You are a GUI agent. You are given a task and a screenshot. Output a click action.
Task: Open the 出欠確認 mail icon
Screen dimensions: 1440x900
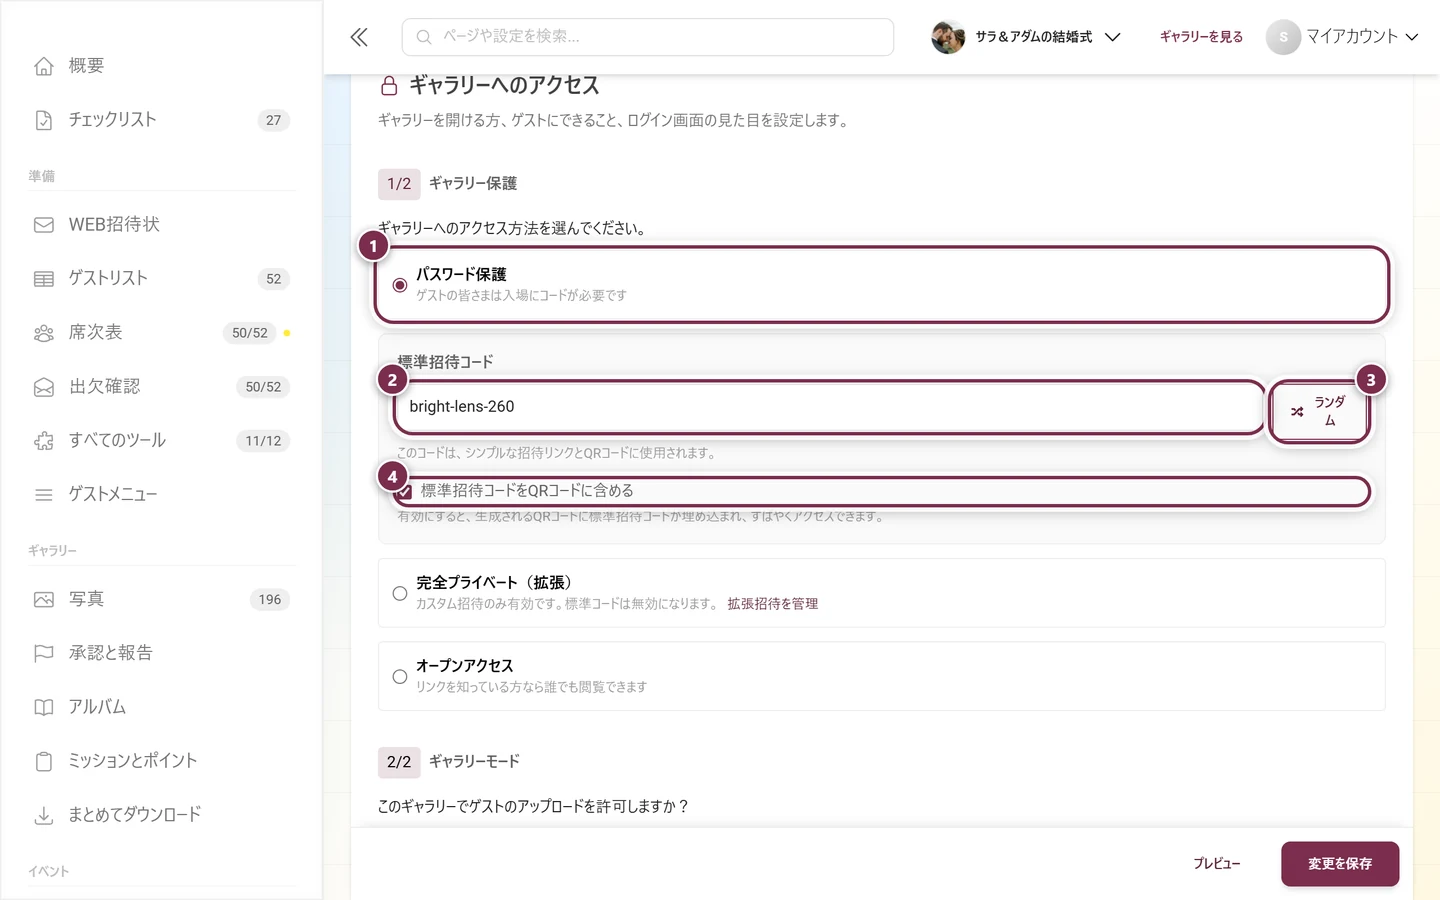point(44,387)
